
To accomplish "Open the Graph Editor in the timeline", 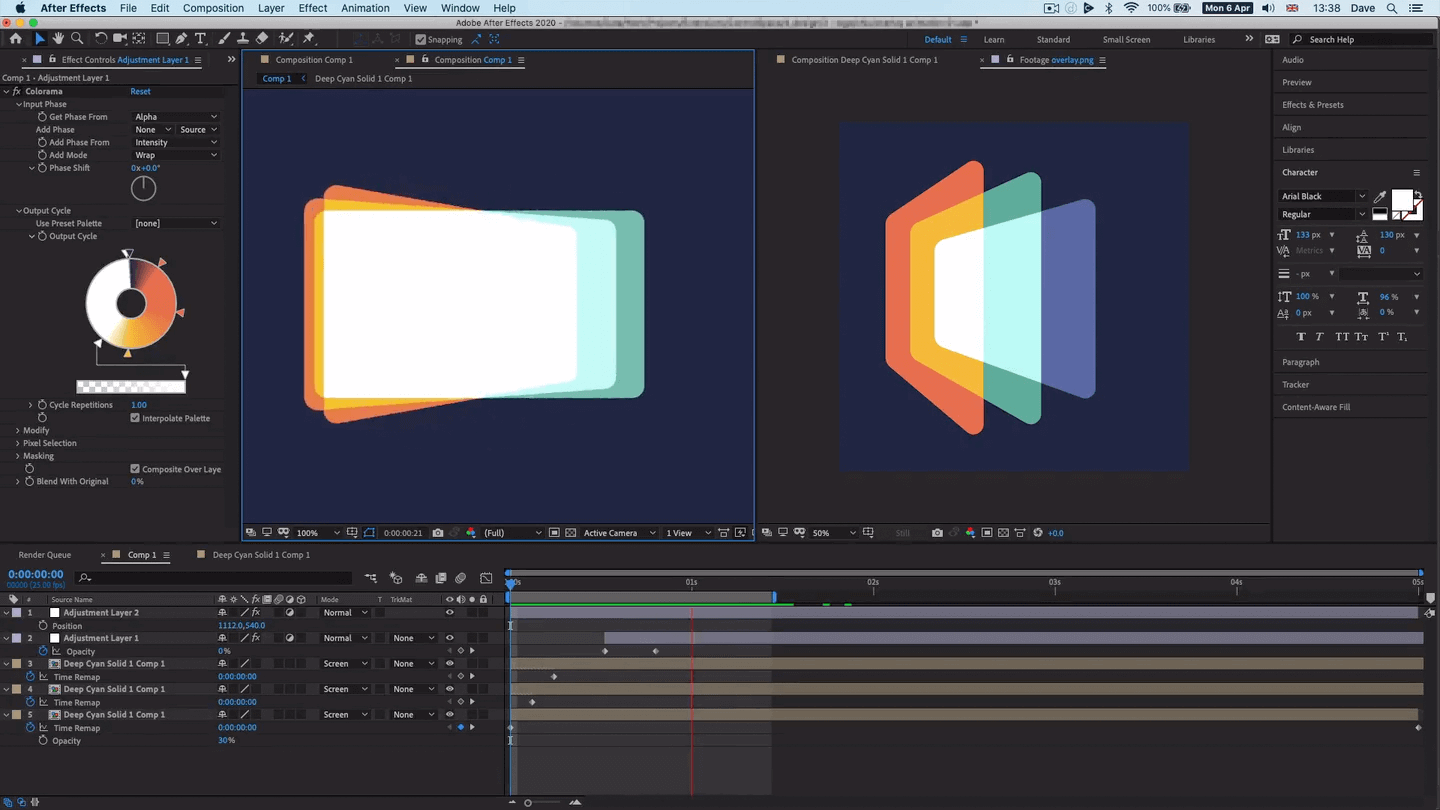I will (x=486, y=578).
